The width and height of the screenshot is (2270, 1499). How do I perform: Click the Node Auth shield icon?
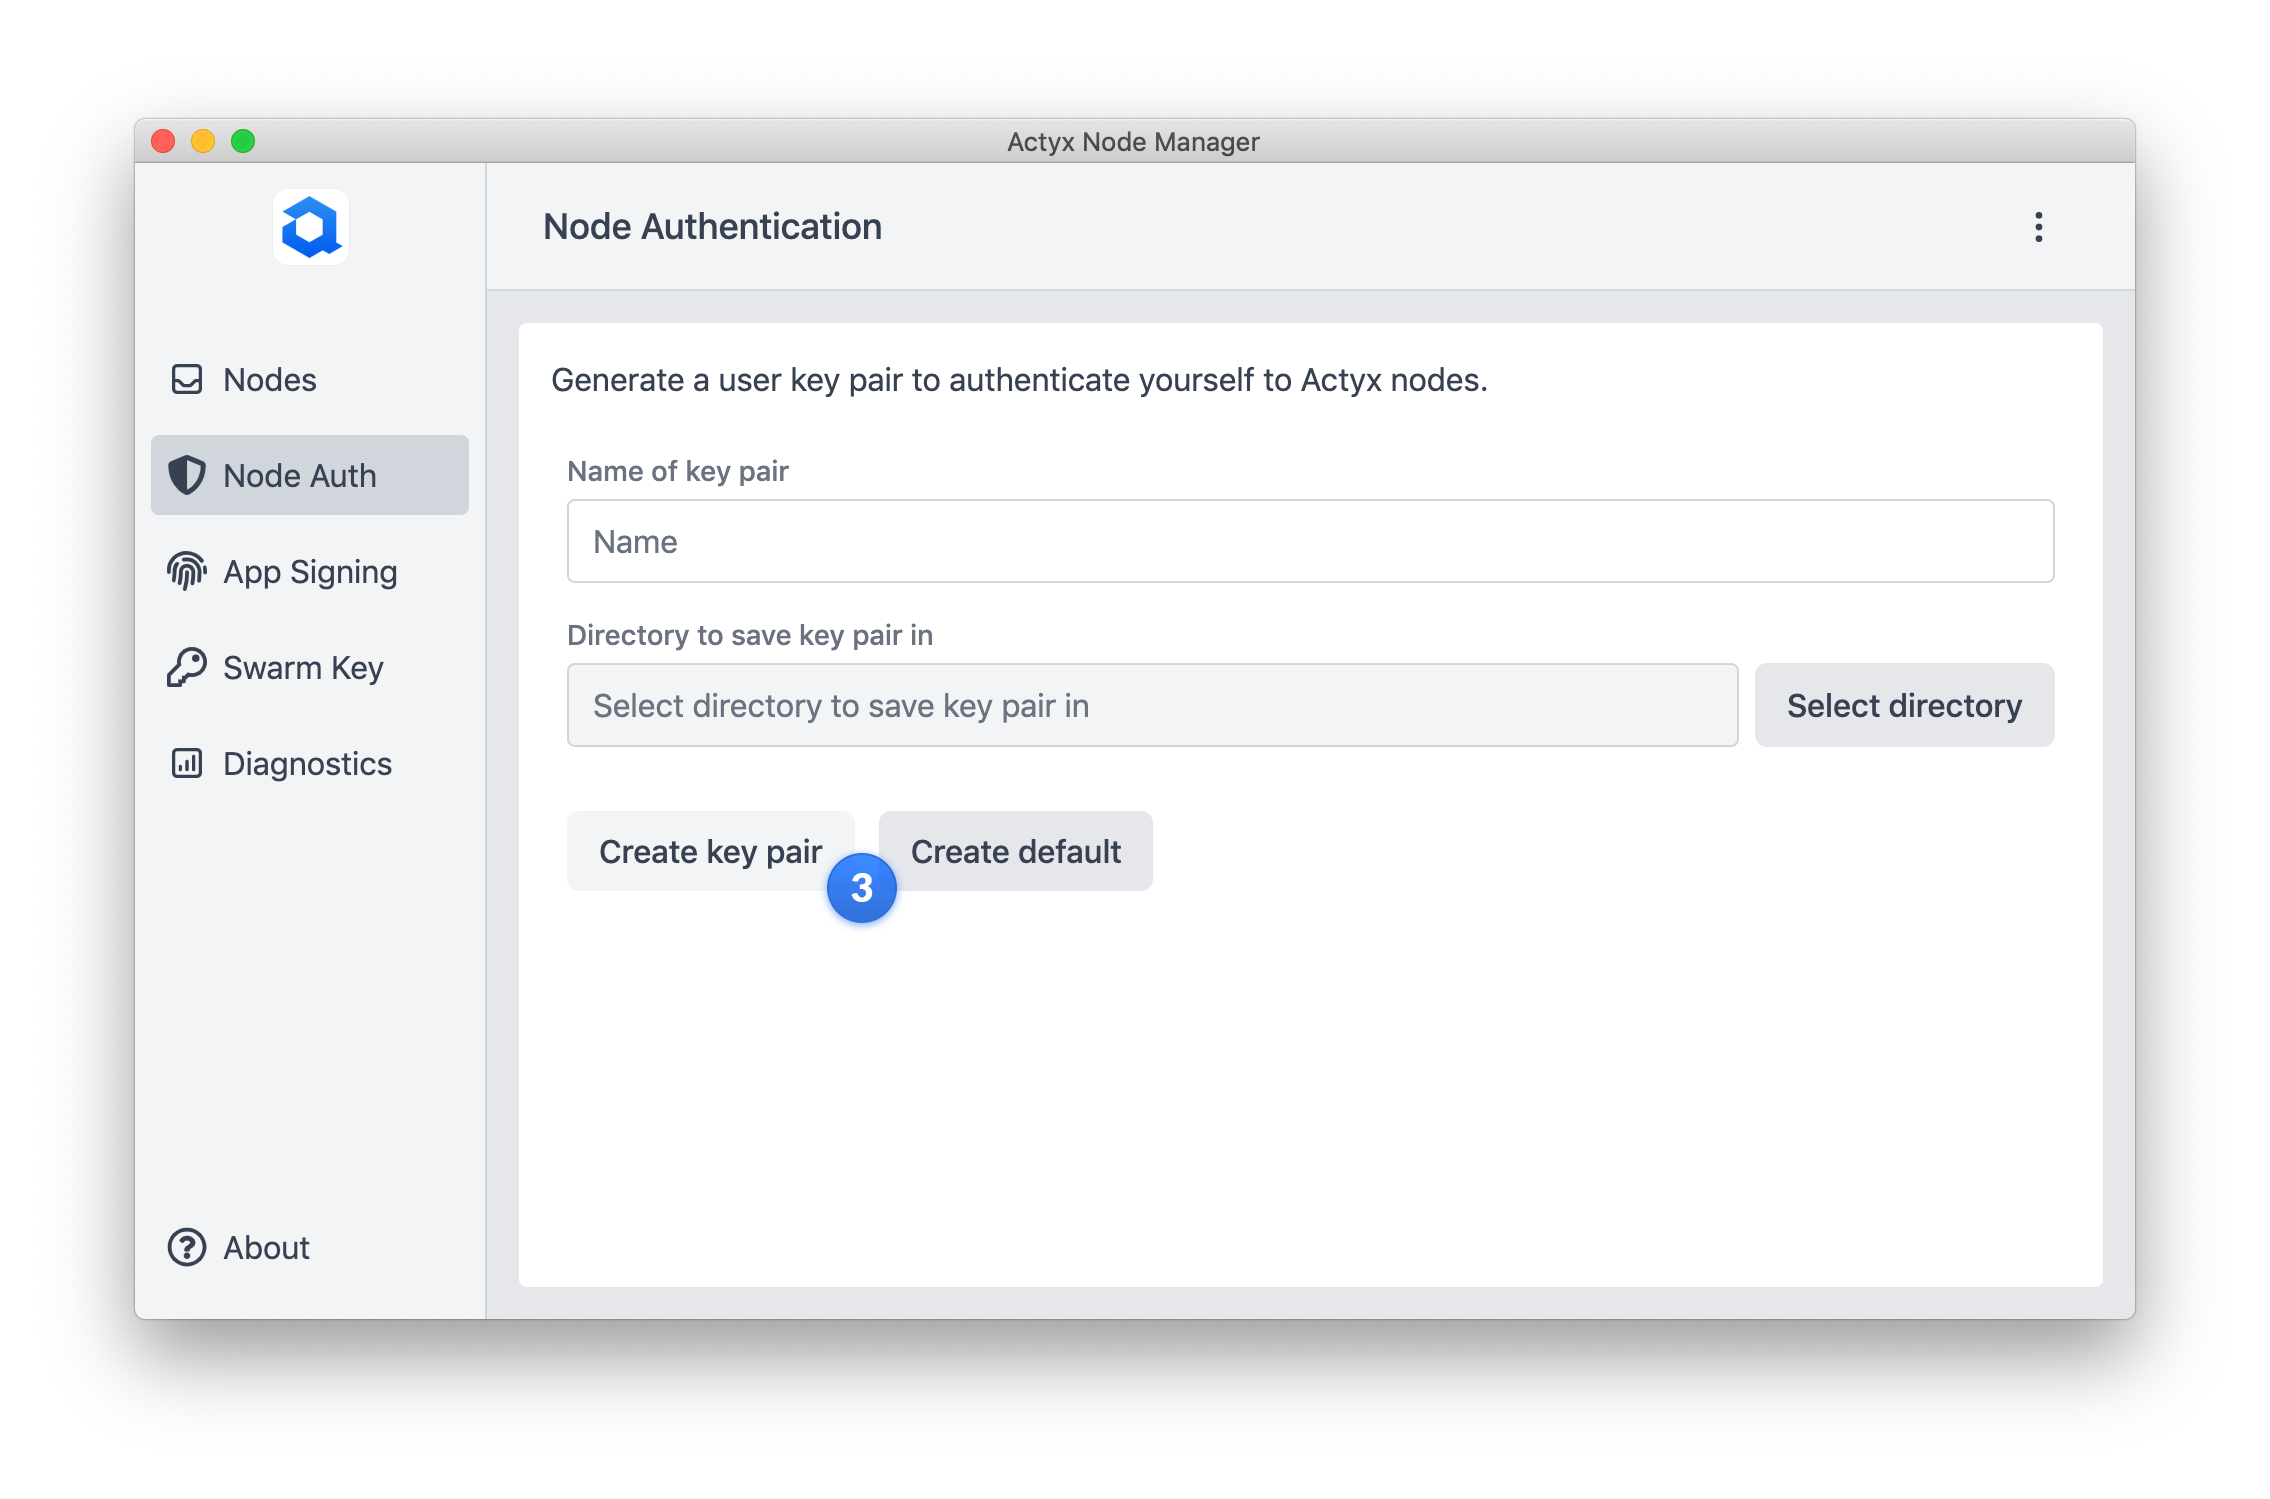click(187, 476)
